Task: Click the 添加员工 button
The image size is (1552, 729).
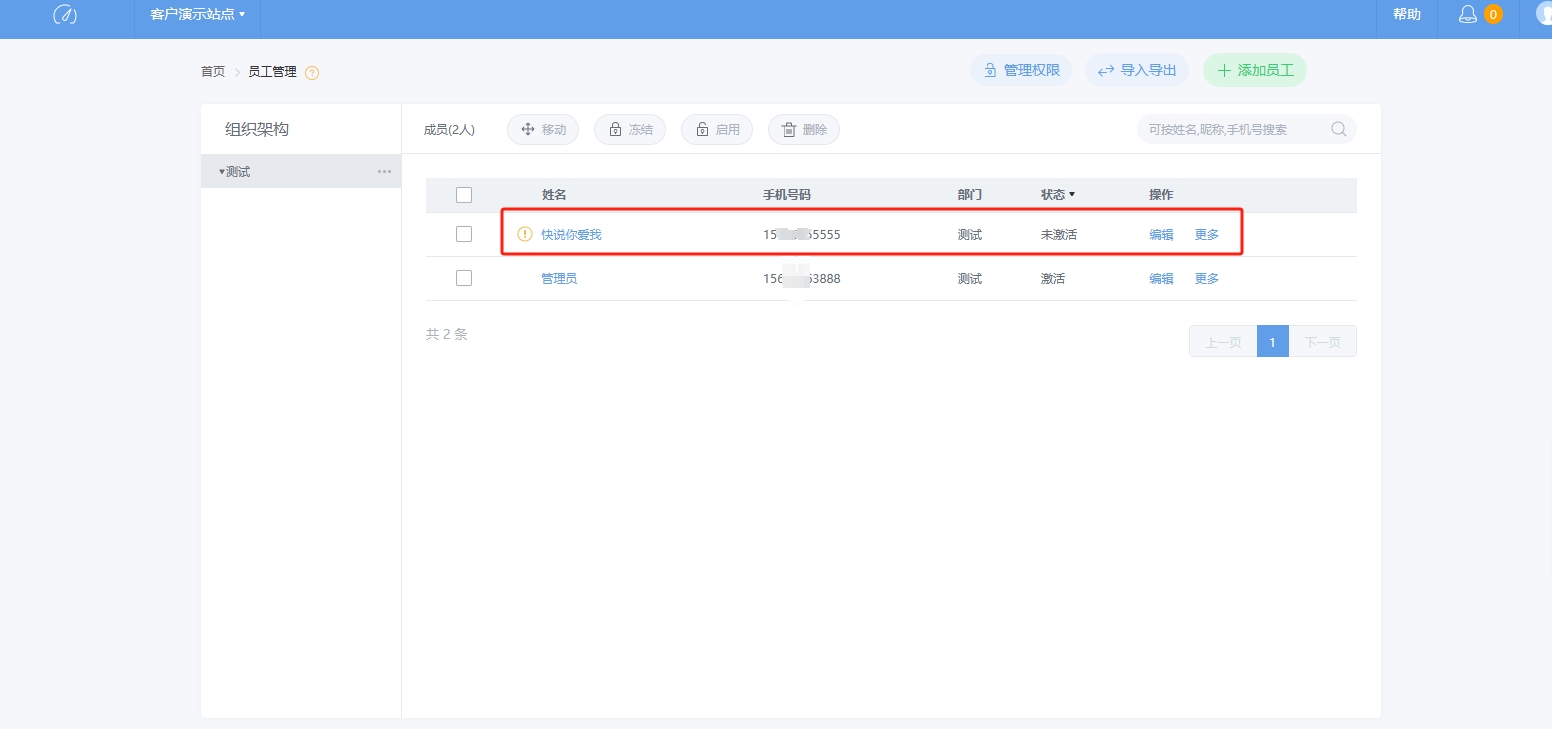Action: coord(1254,70)
